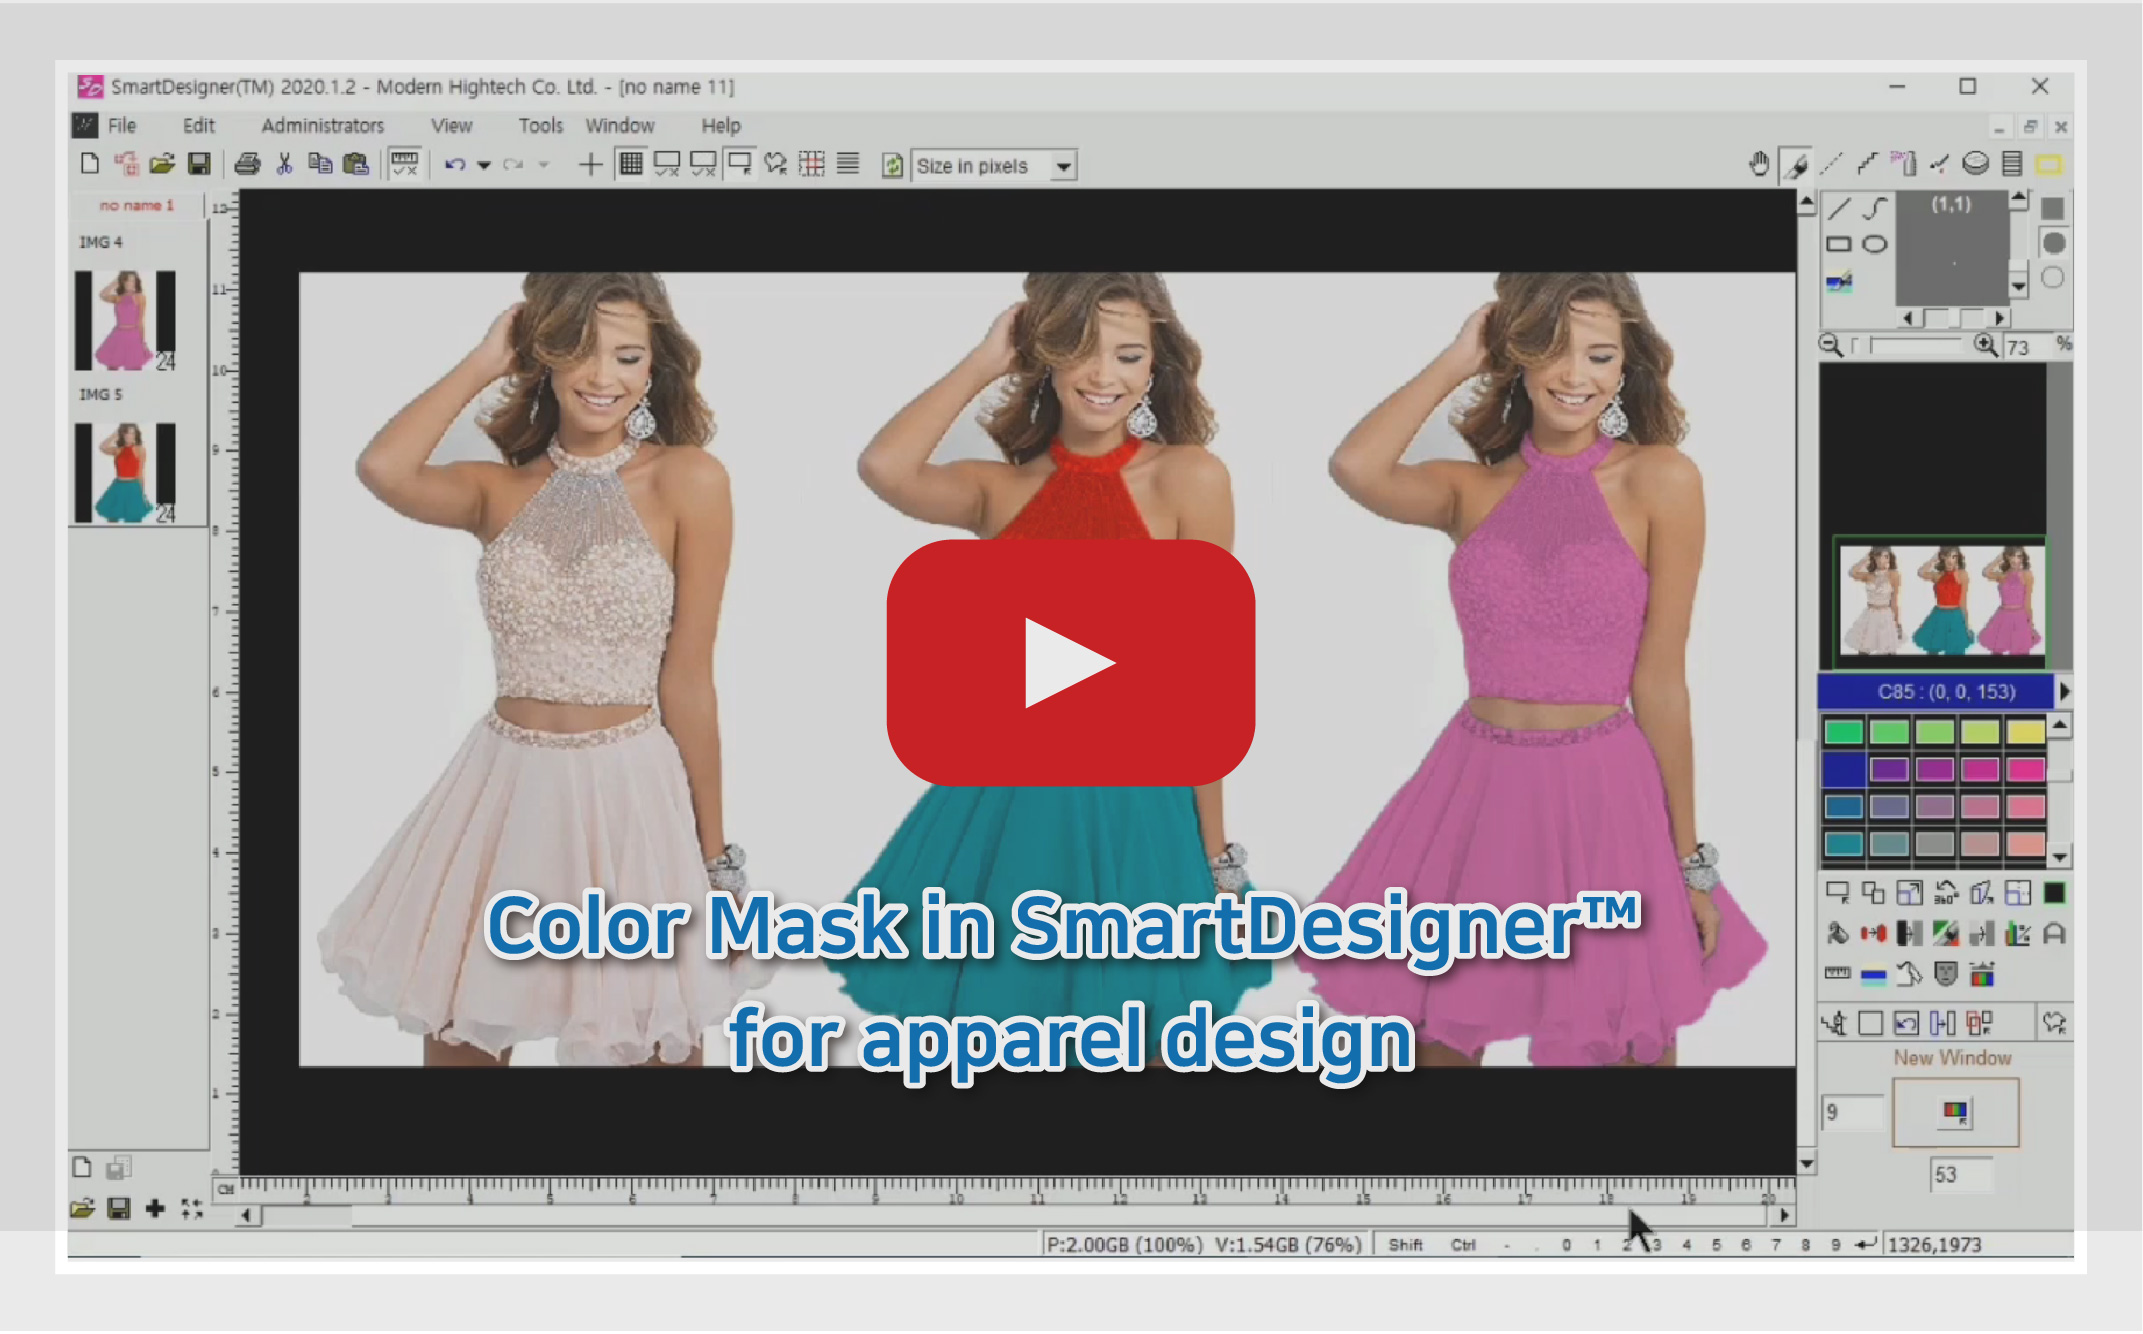Image resolution: width=2143 pixels, height=1334 pixels.
Task: Pick the yellow palette swatch
Action: tap(2026, 732)
